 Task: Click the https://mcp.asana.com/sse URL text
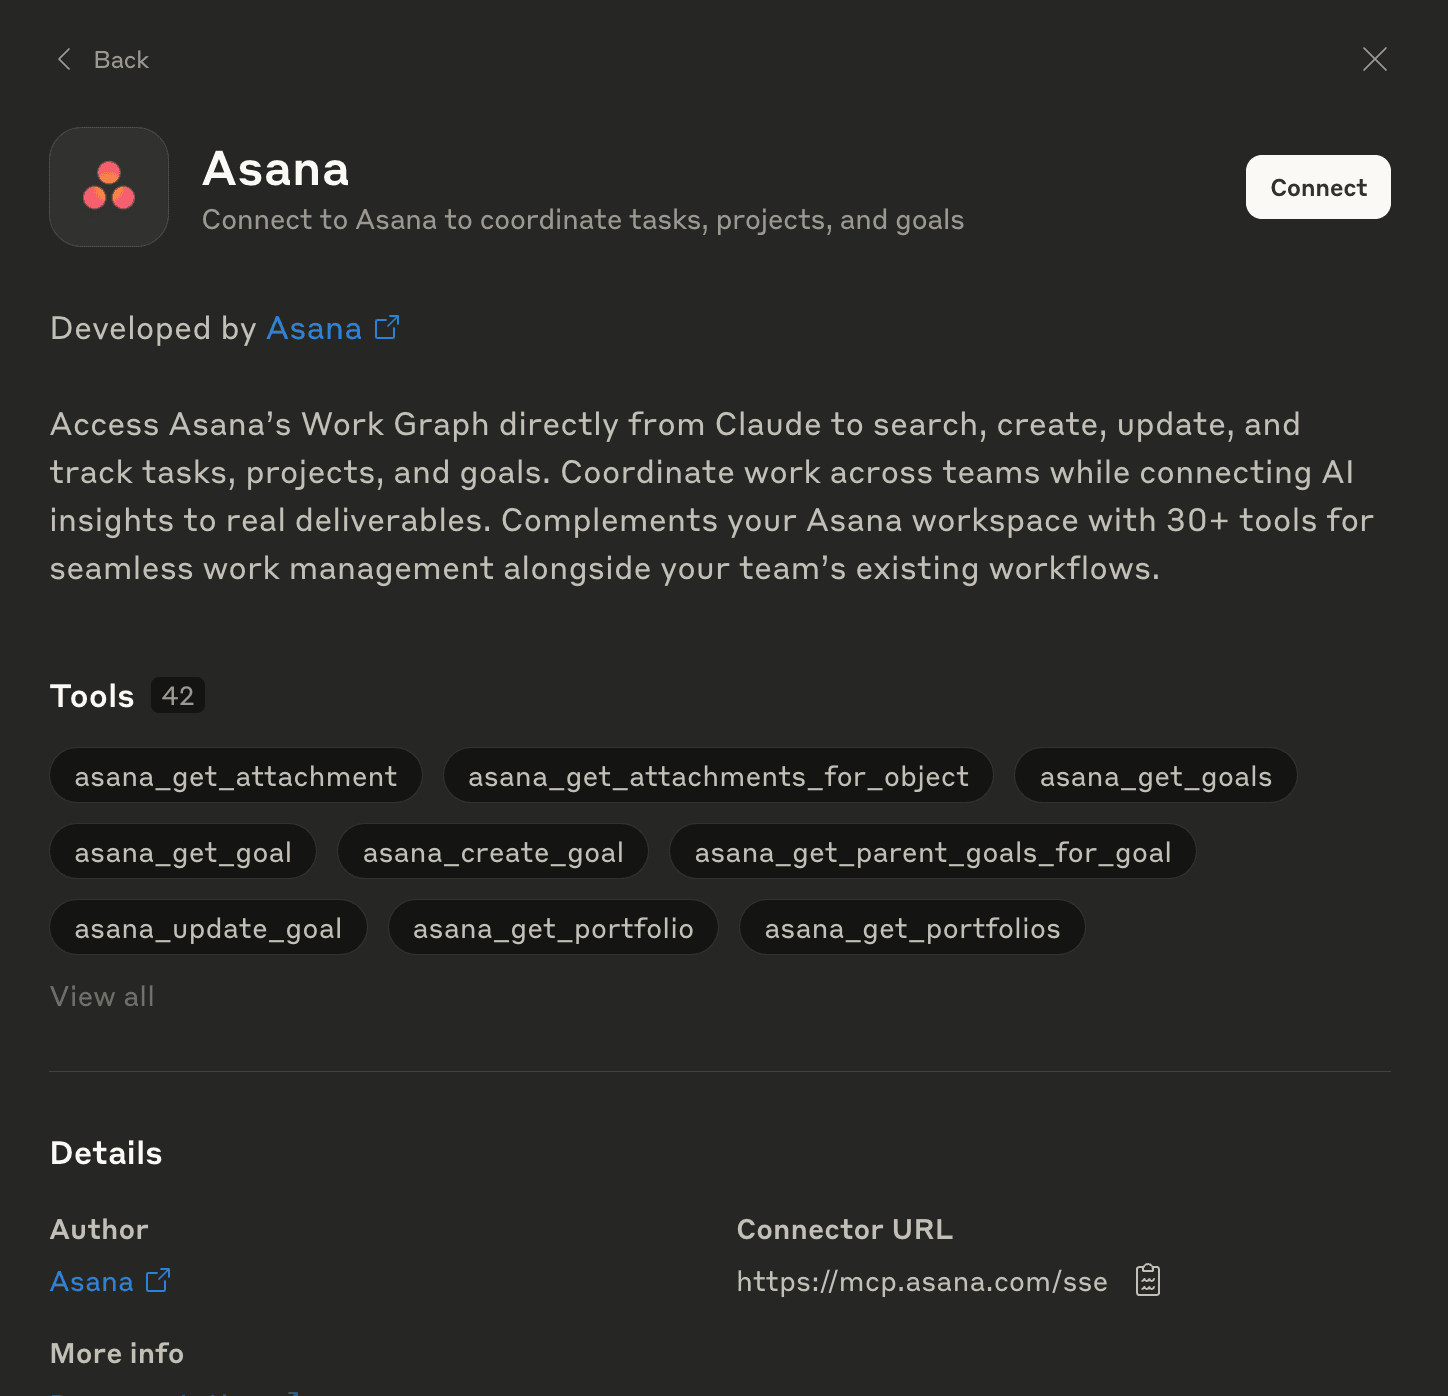click(921, 1280)
